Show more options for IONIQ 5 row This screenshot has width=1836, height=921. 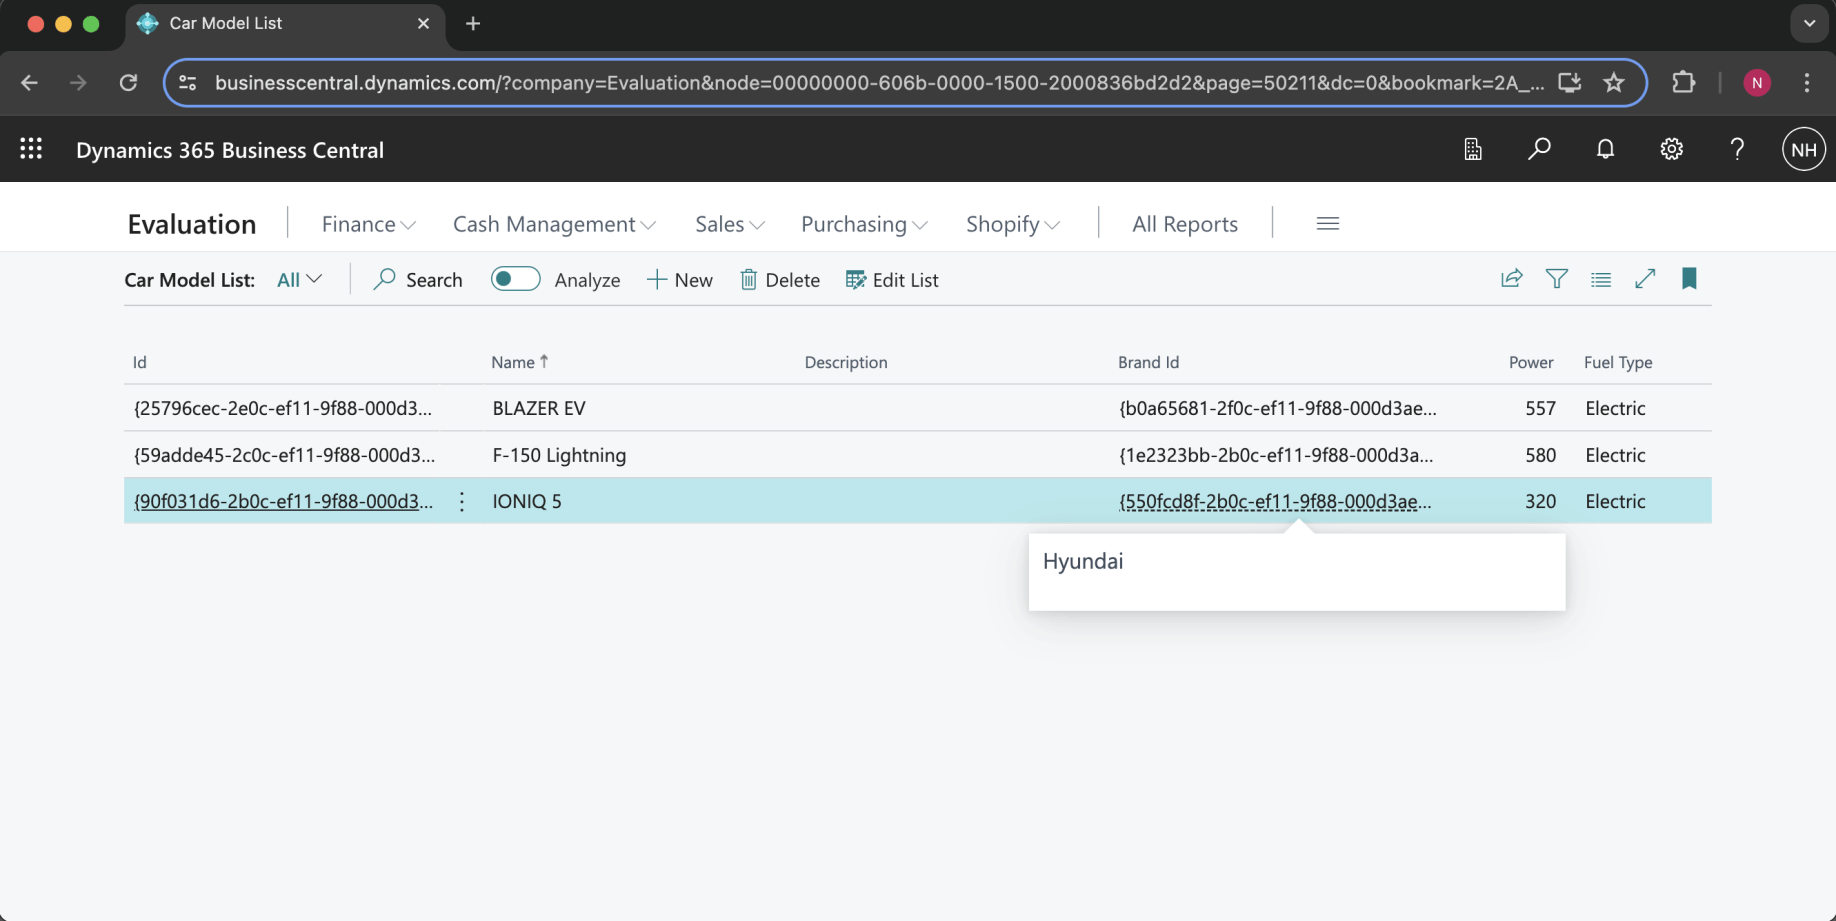[x=462, y=501]
